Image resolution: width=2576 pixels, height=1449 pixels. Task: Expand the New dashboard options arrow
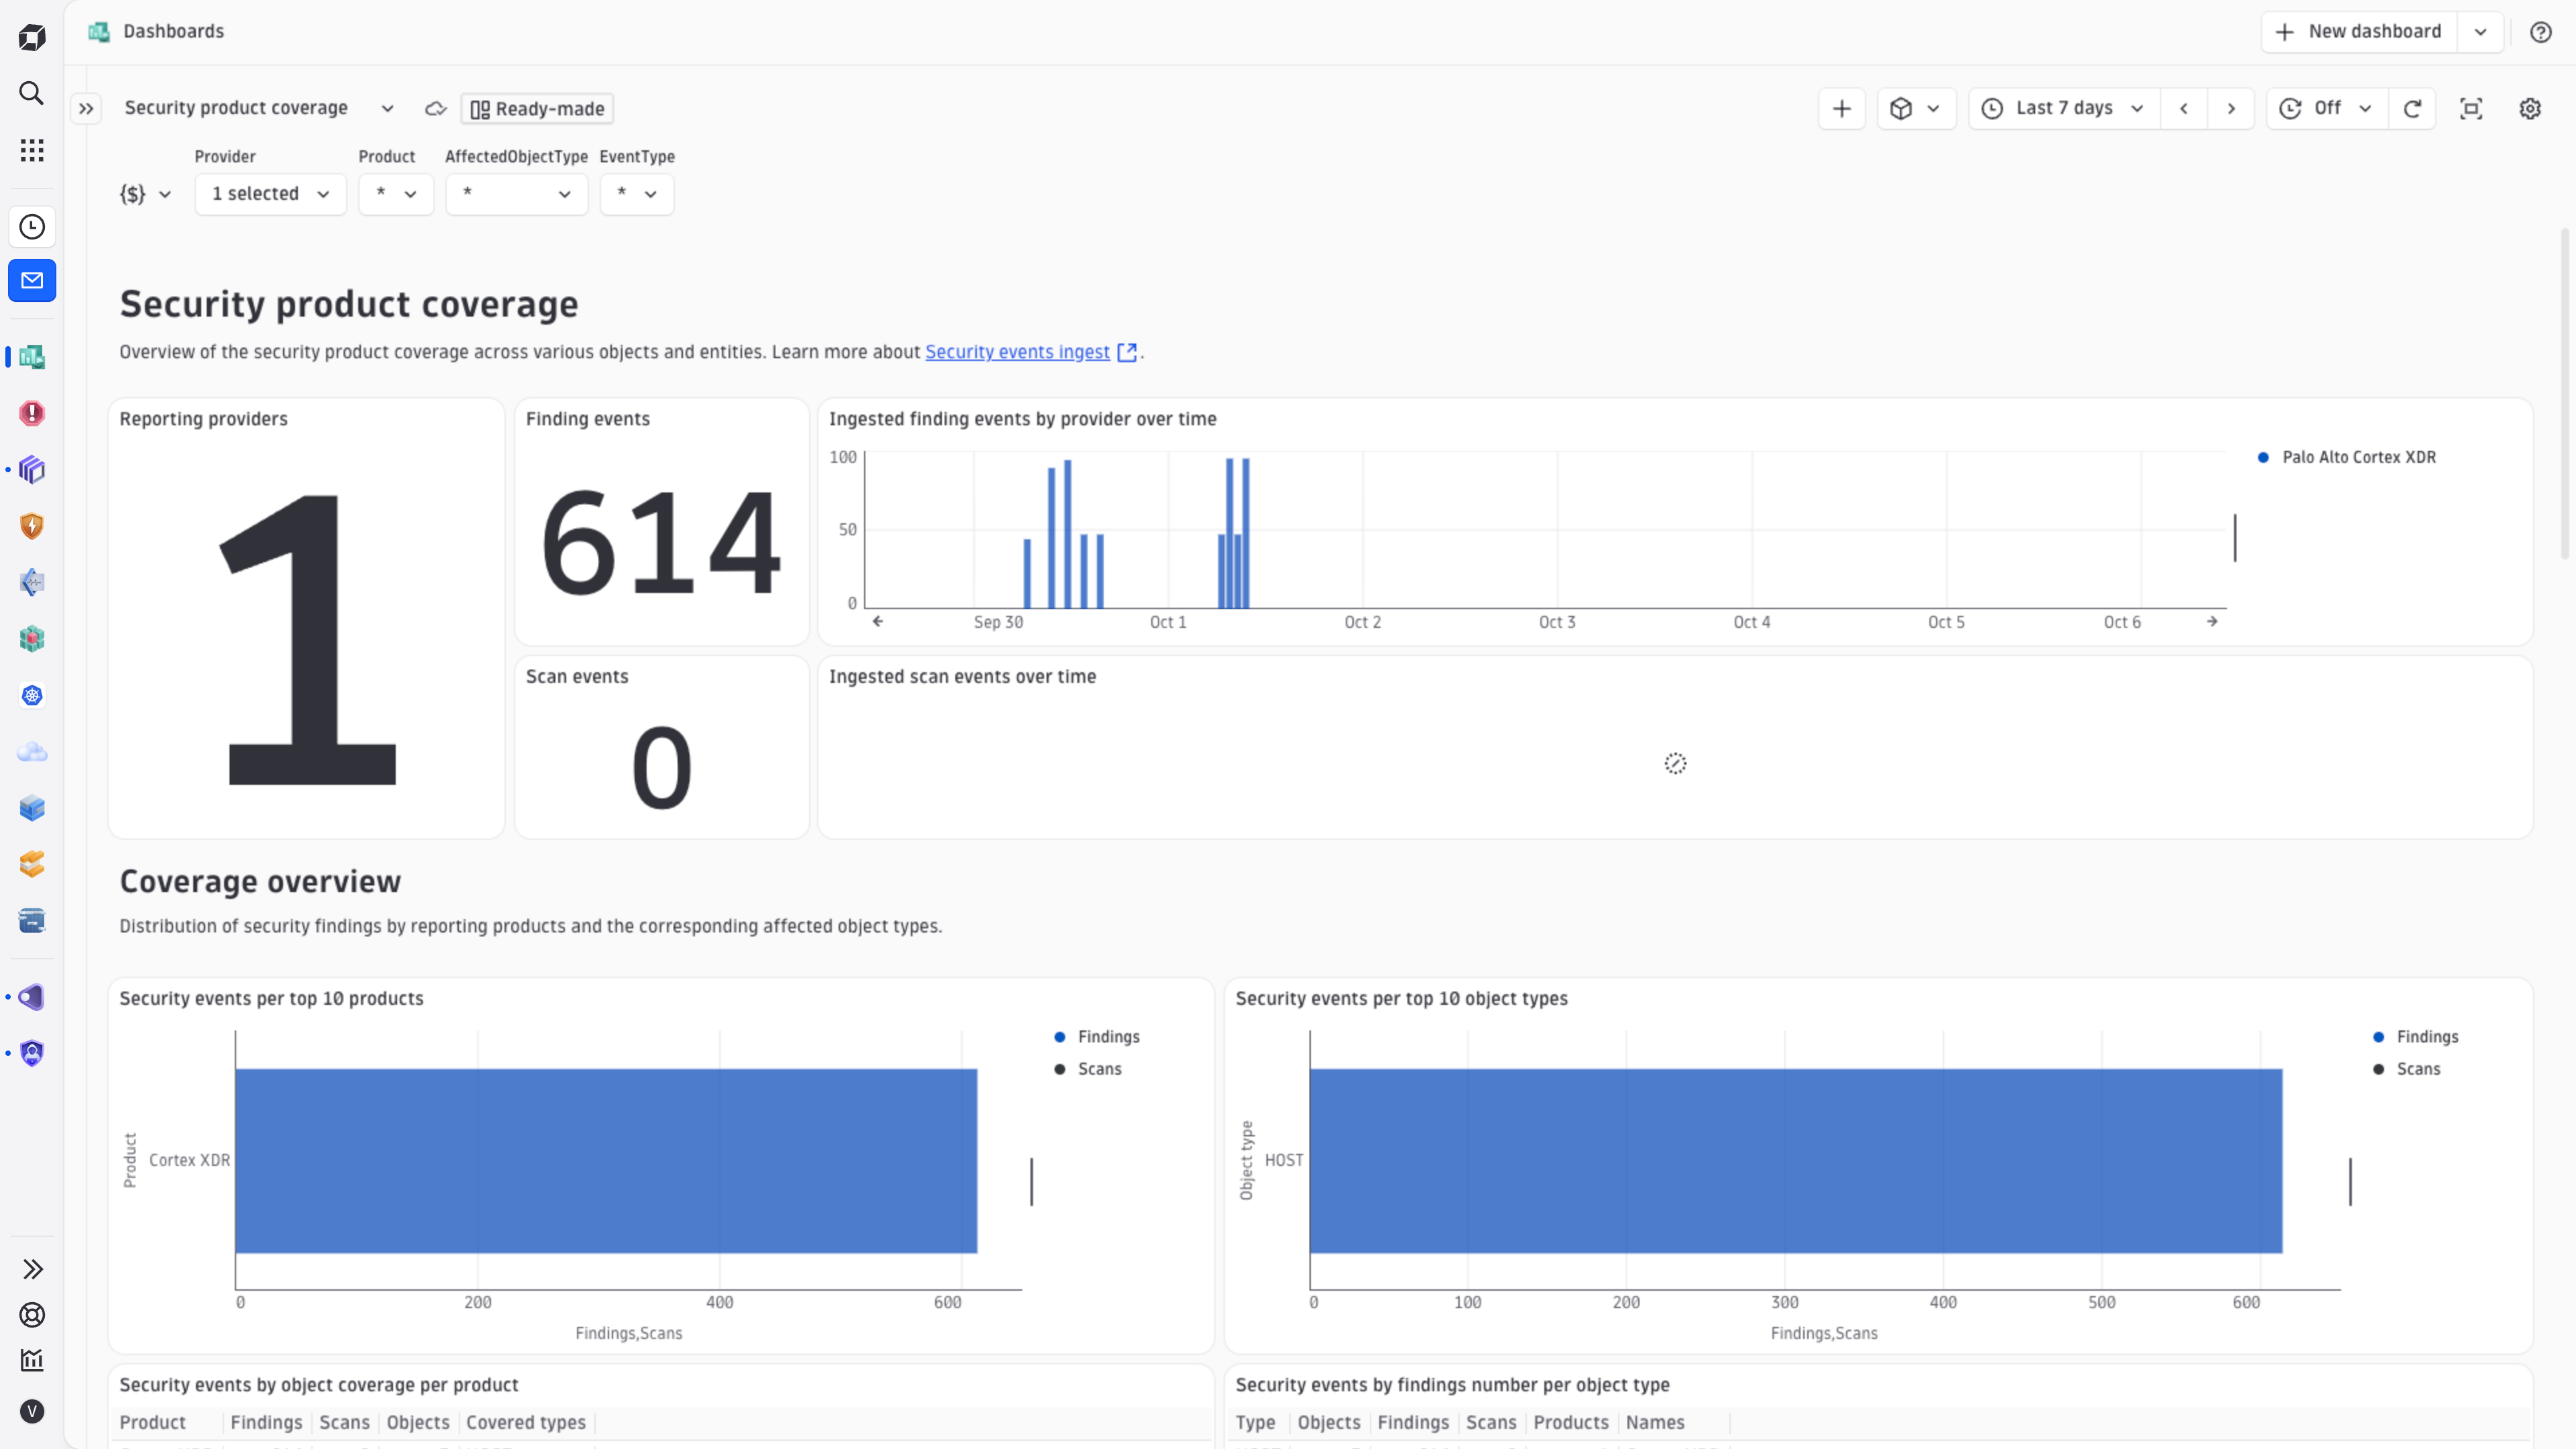(x=2481, y=32)
